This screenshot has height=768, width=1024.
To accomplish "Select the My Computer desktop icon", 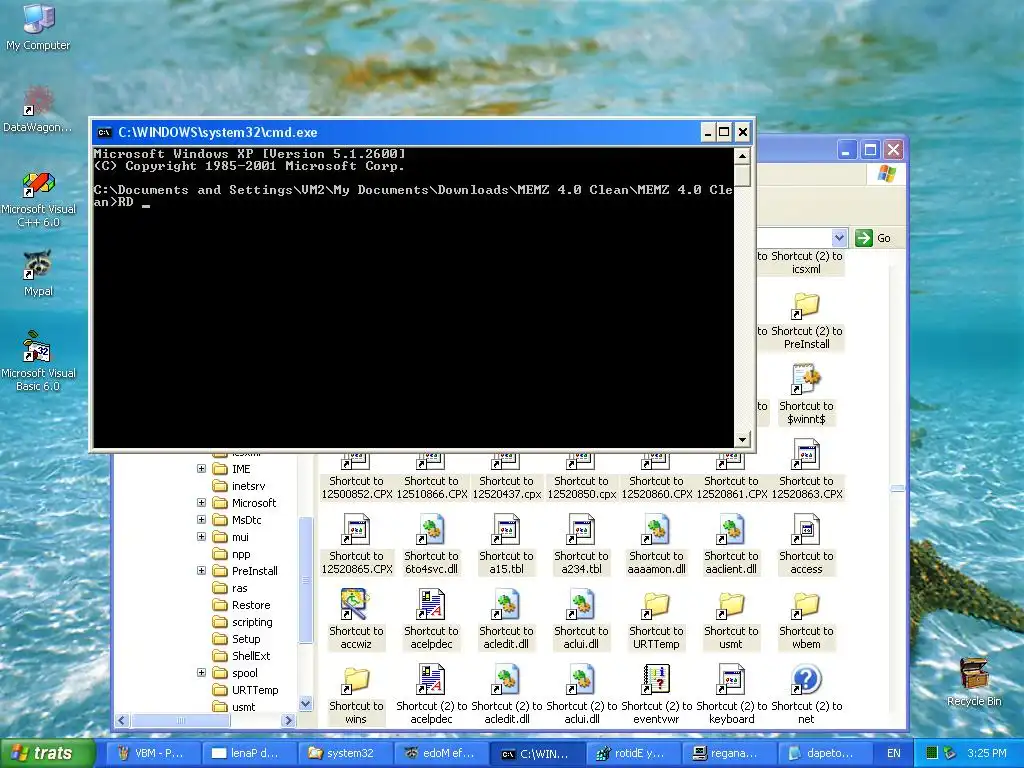I will point(38,27).
